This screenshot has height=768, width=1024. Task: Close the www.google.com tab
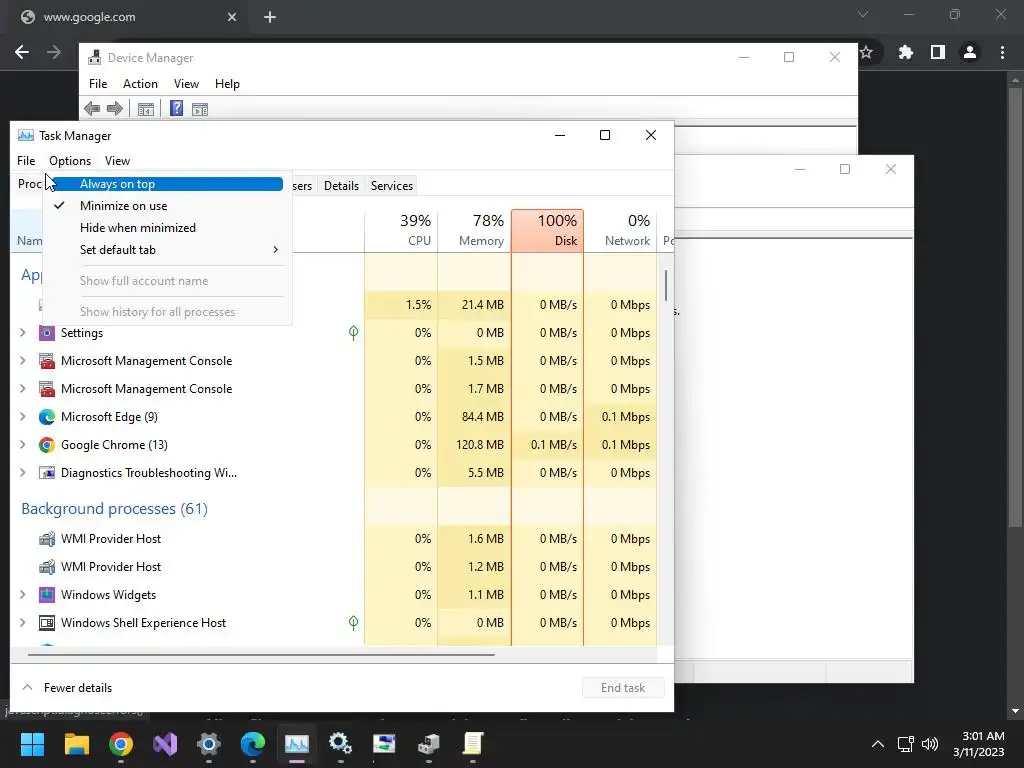click(232, 17)
